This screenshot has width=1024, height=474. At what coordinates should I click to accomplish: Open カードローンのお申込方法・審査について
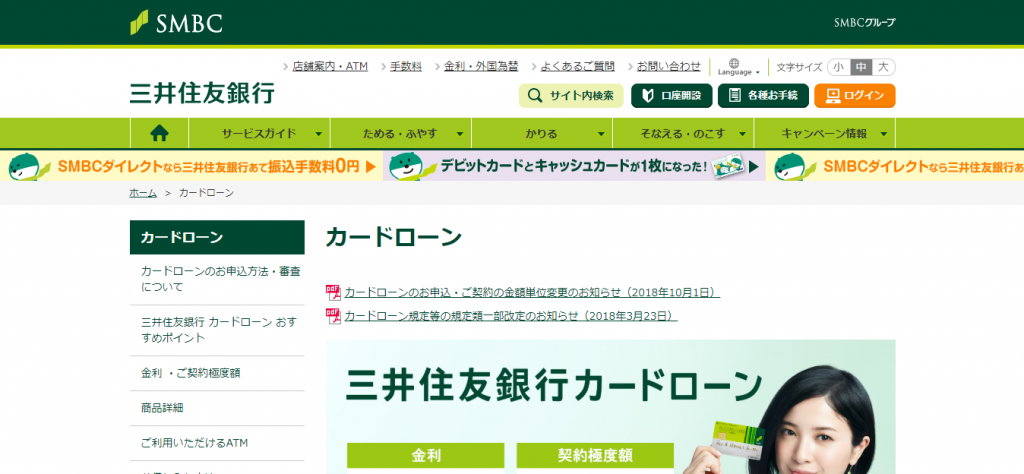(217, 279)
